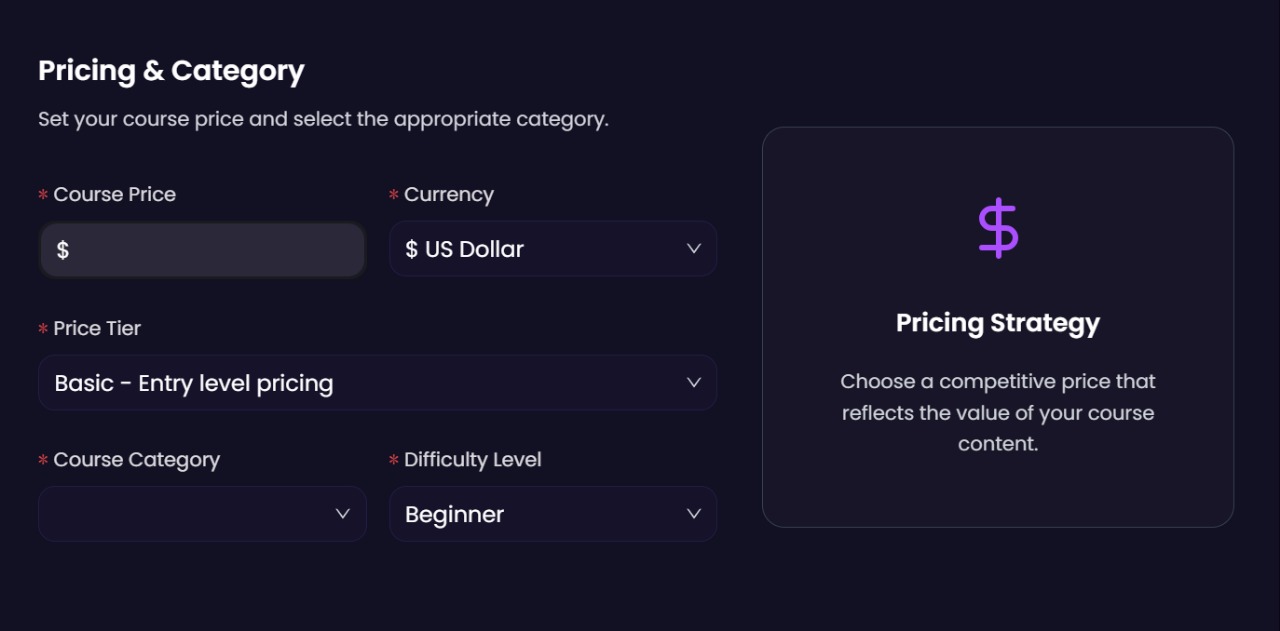Click the 'Course Category' field label
The width and height of the screenshot is (1280, 631).
136,460
